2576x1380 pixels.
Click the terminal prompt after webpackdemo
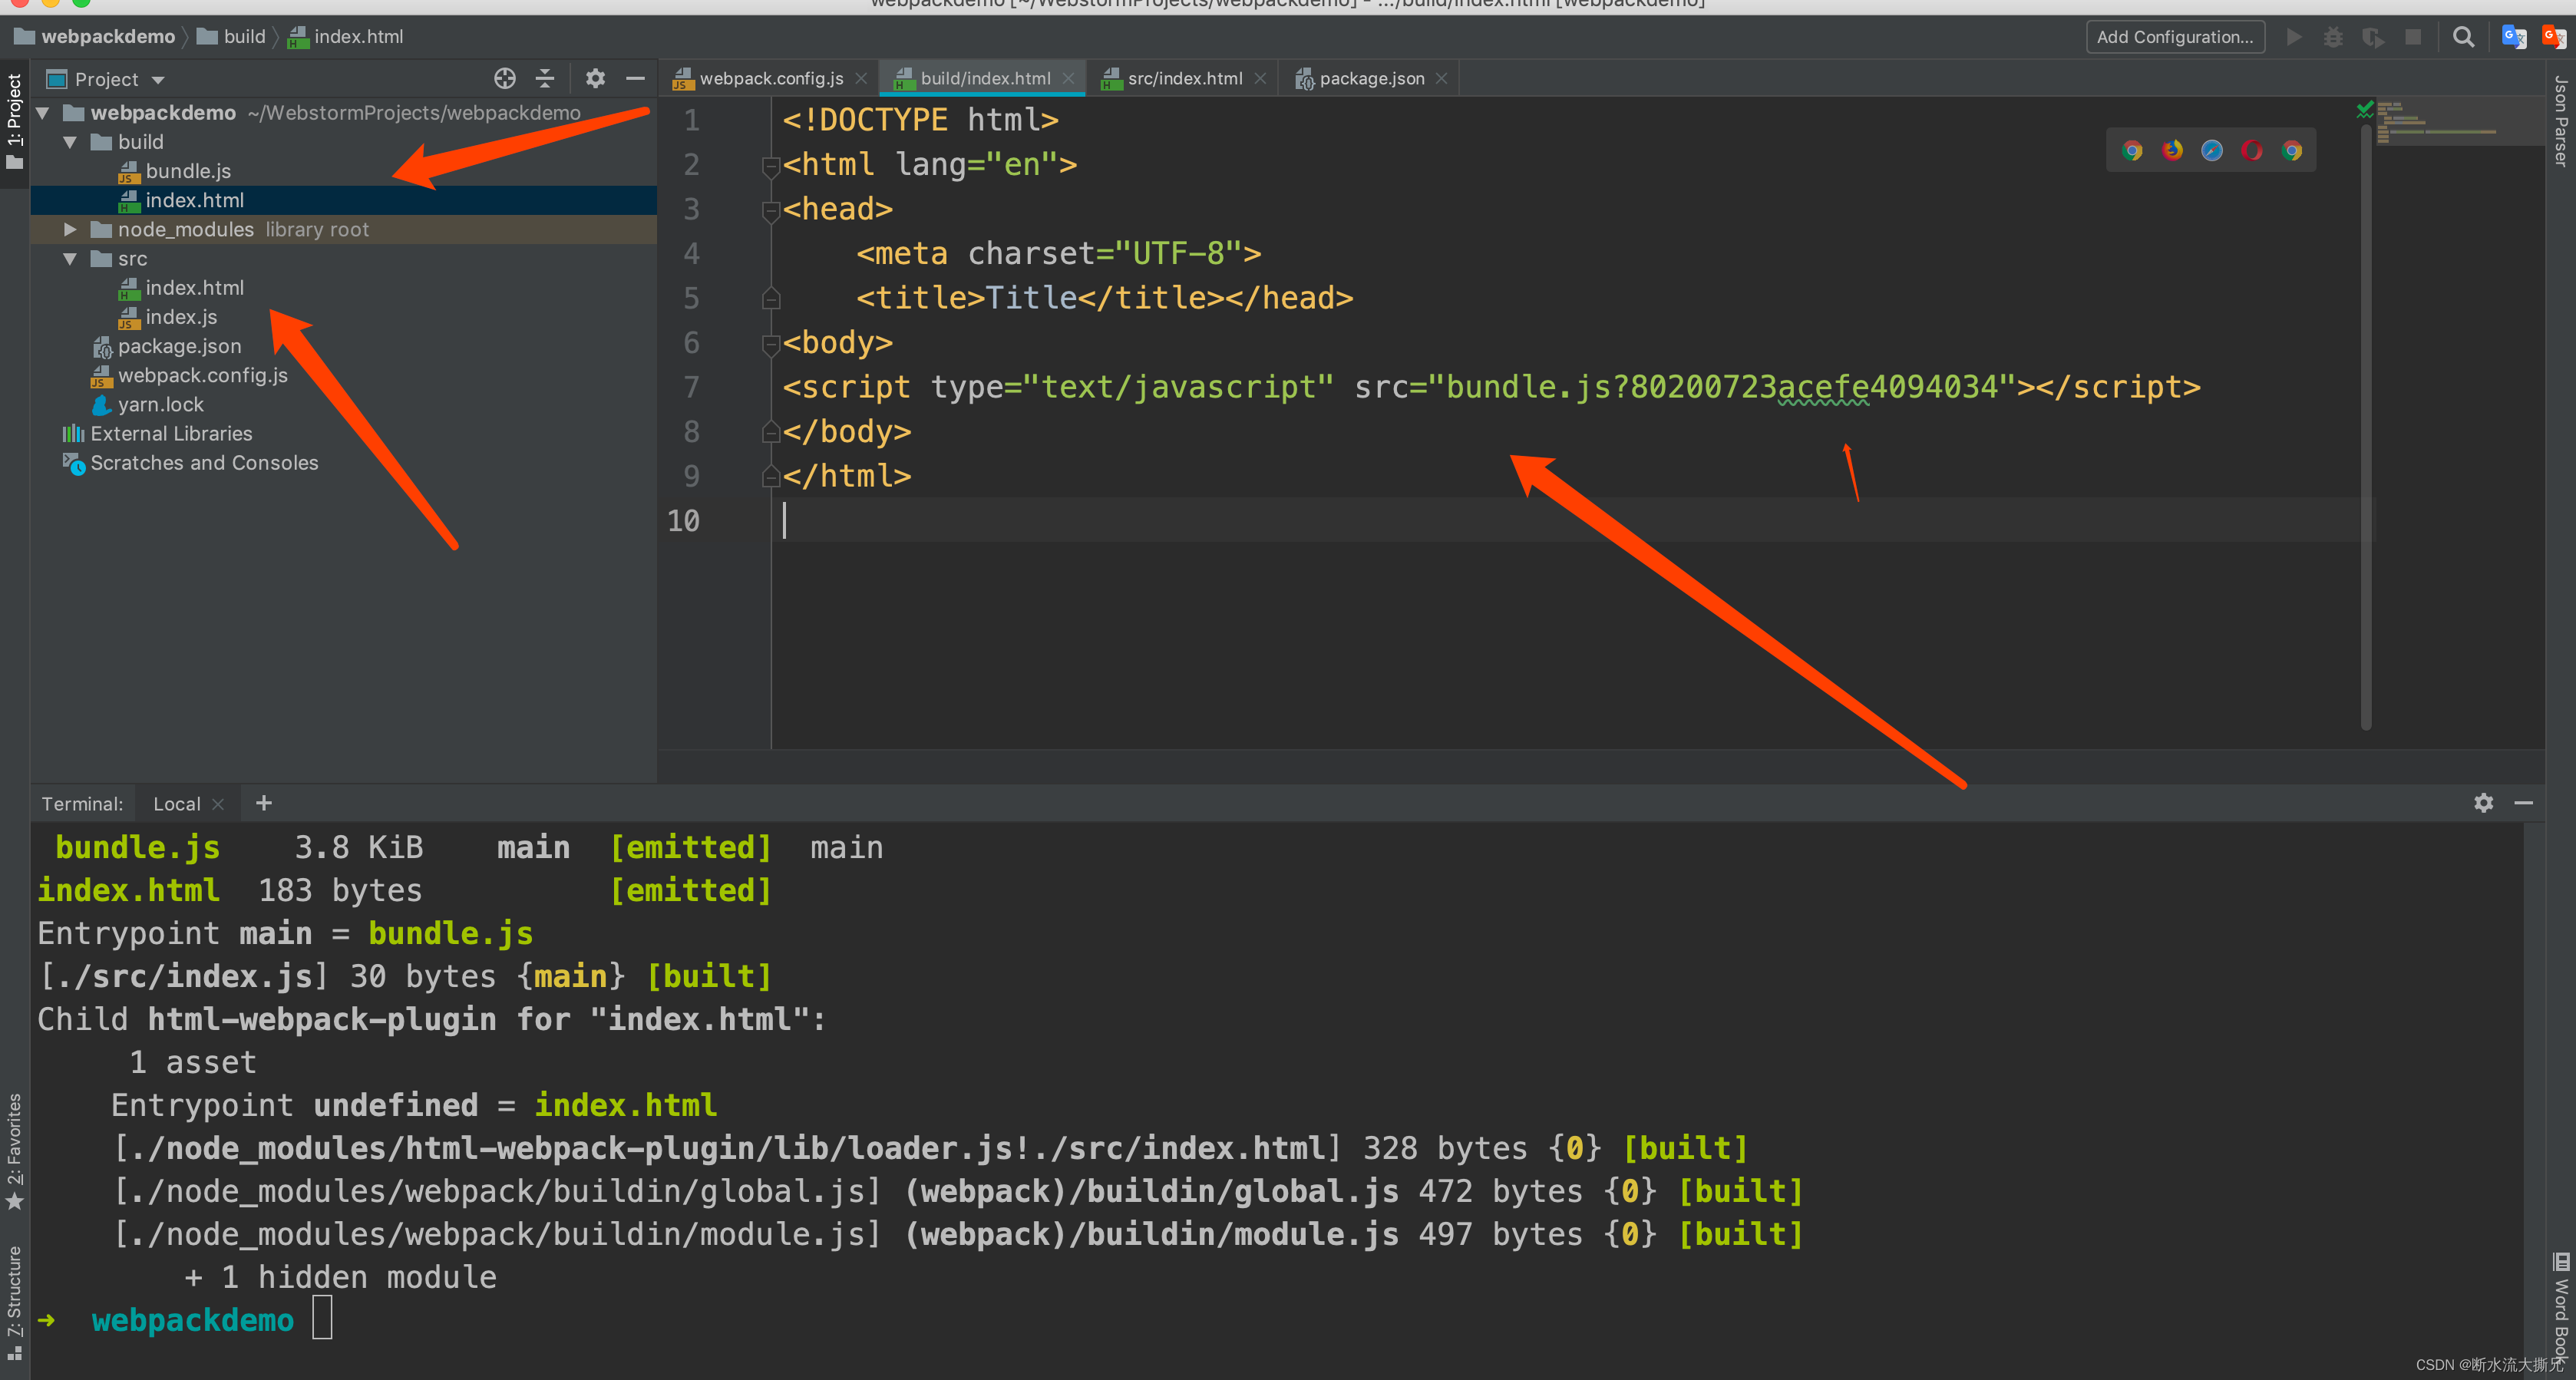[x=322, y=1318]
